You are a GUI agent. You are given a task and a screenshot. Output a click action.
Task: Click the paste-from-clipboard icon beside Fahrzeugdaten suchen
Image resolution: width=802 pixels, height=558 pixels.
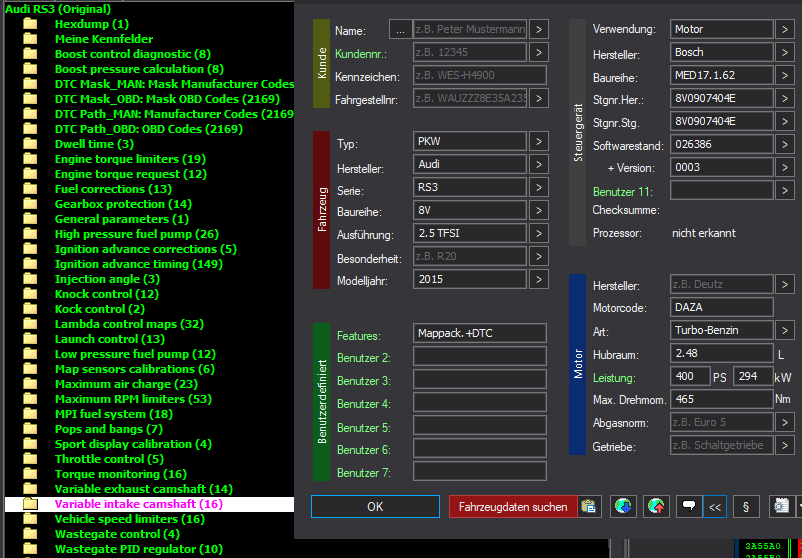[589, 507]
